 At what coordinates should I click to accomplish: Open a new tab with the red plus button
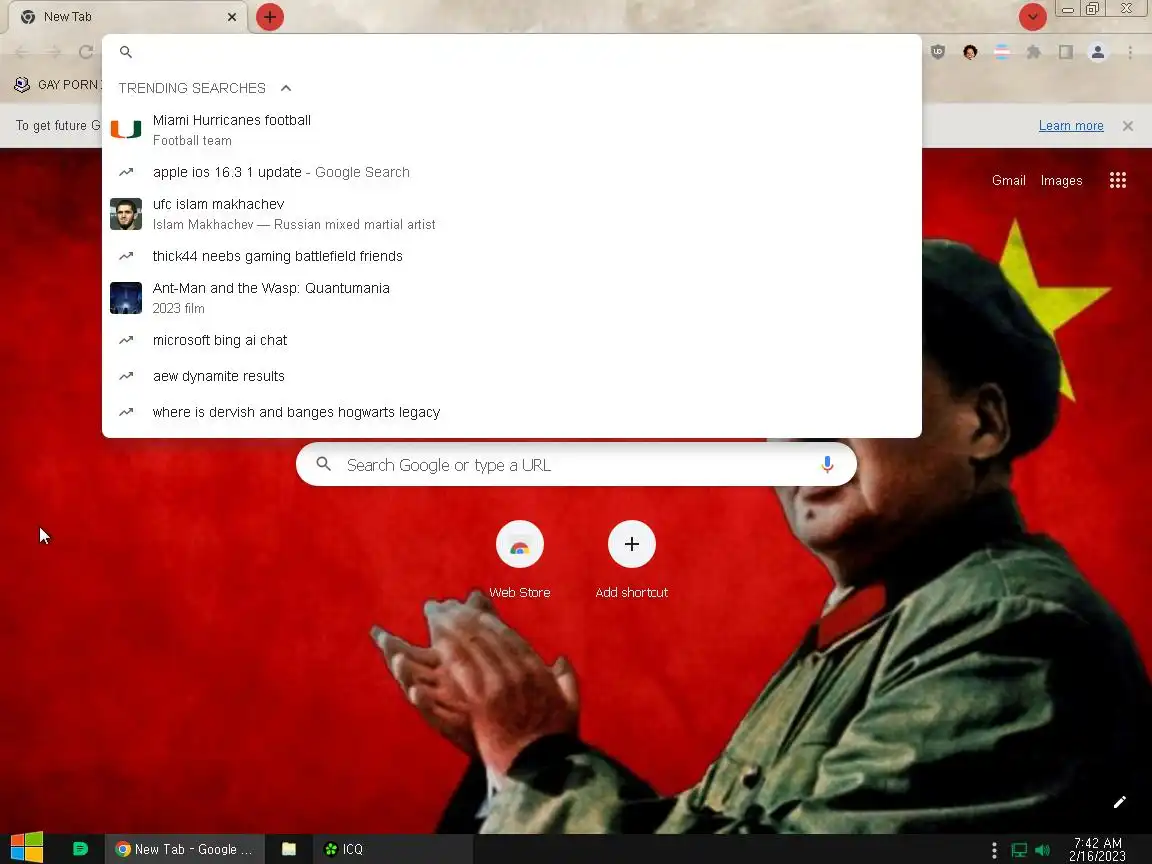click(x=270, y=17)
